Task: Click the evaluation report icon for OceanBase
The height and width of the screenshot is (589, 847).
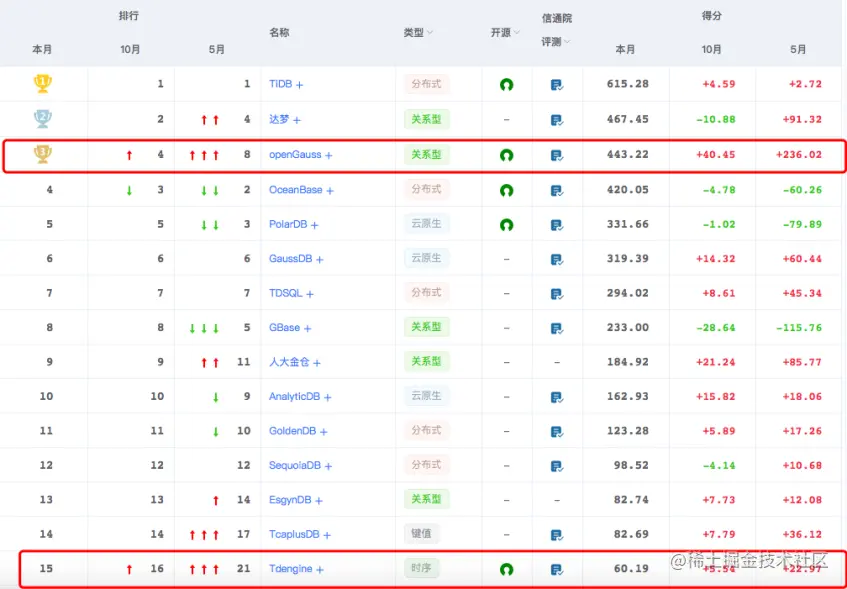Action: tap(557, 191)
